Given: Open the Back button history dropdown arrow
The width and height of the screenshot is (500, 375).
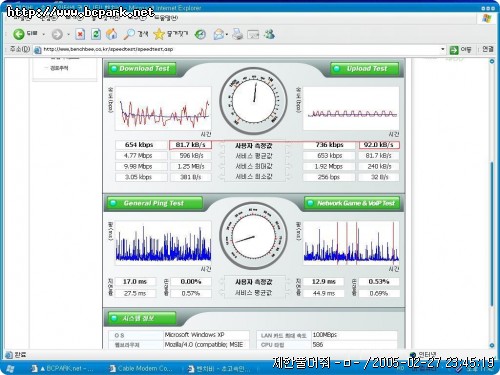Looking at the screenshot, I should pos(44,34).
